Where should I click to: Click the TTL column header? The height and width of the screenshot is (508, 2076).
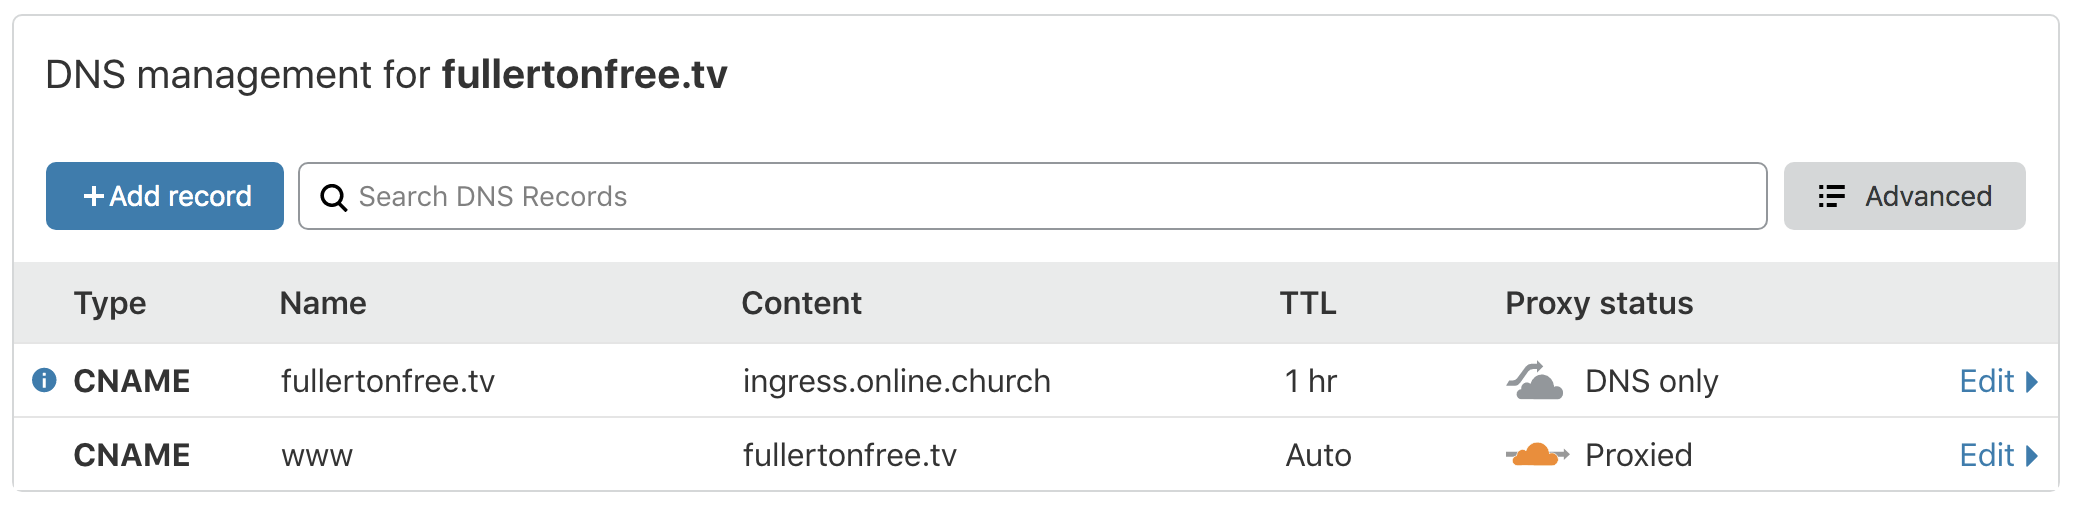click(1308, 303)
